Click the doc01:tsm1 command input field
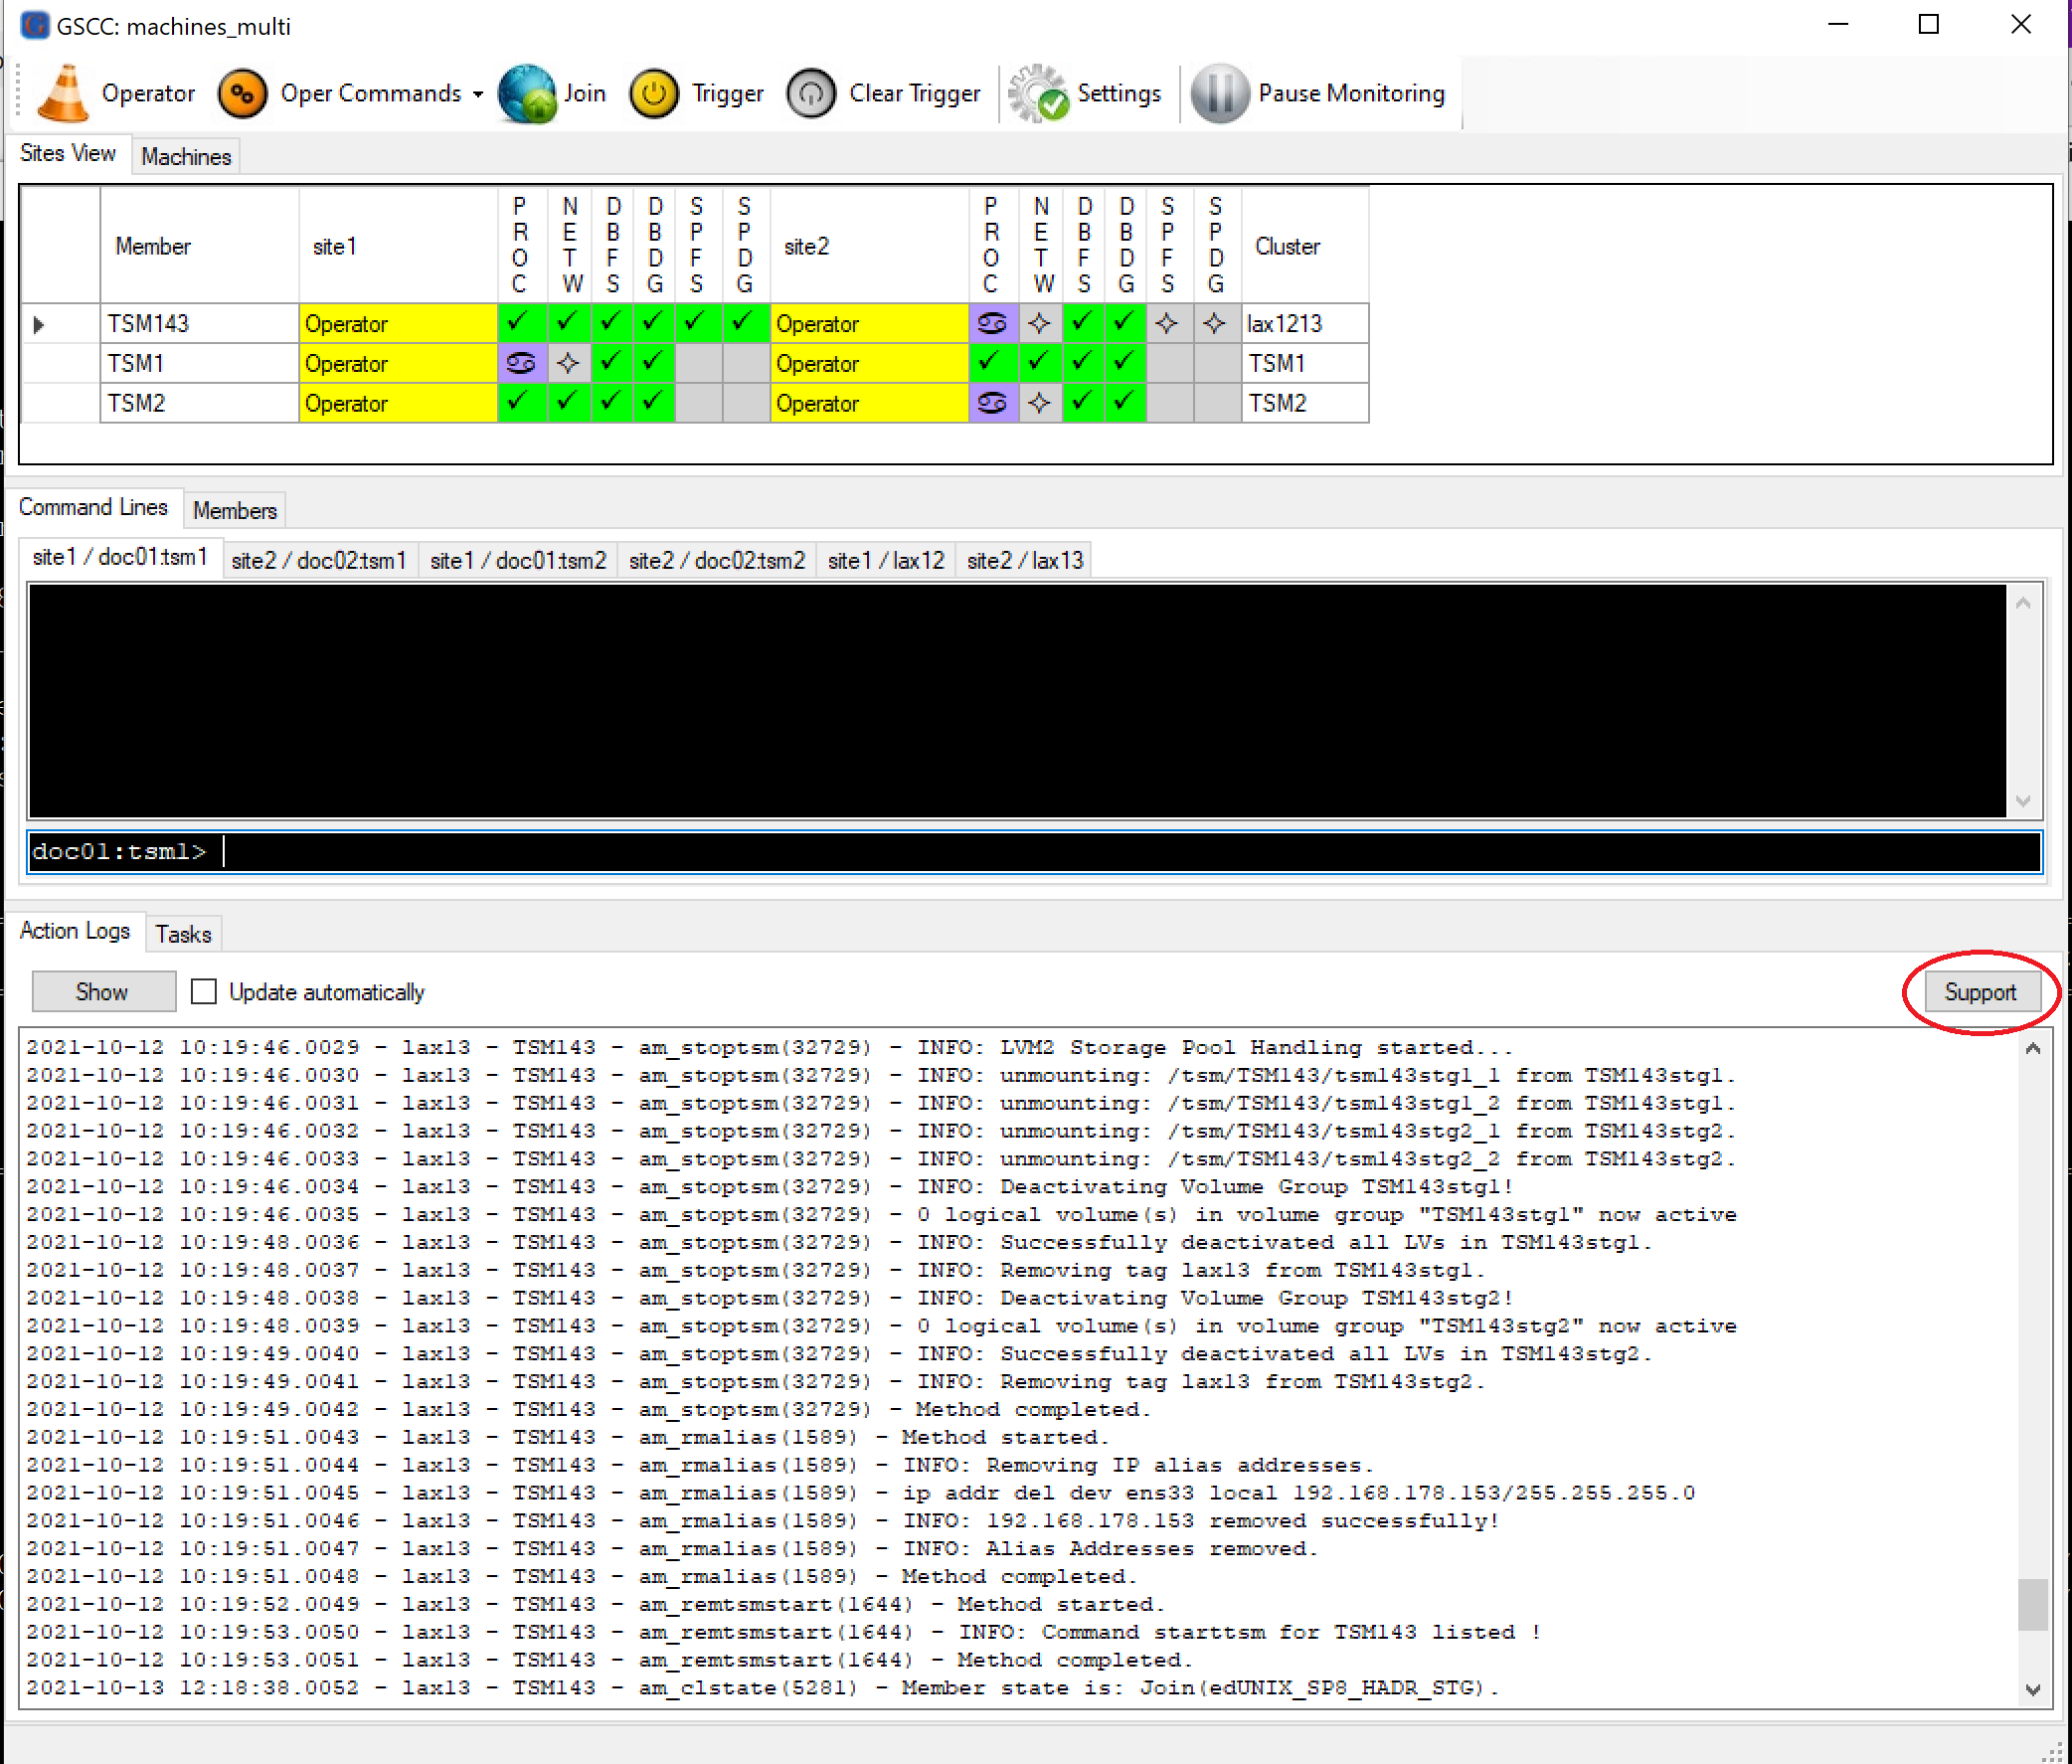This screenshot has height=1764, width=2072. (x=1035, y=852)
